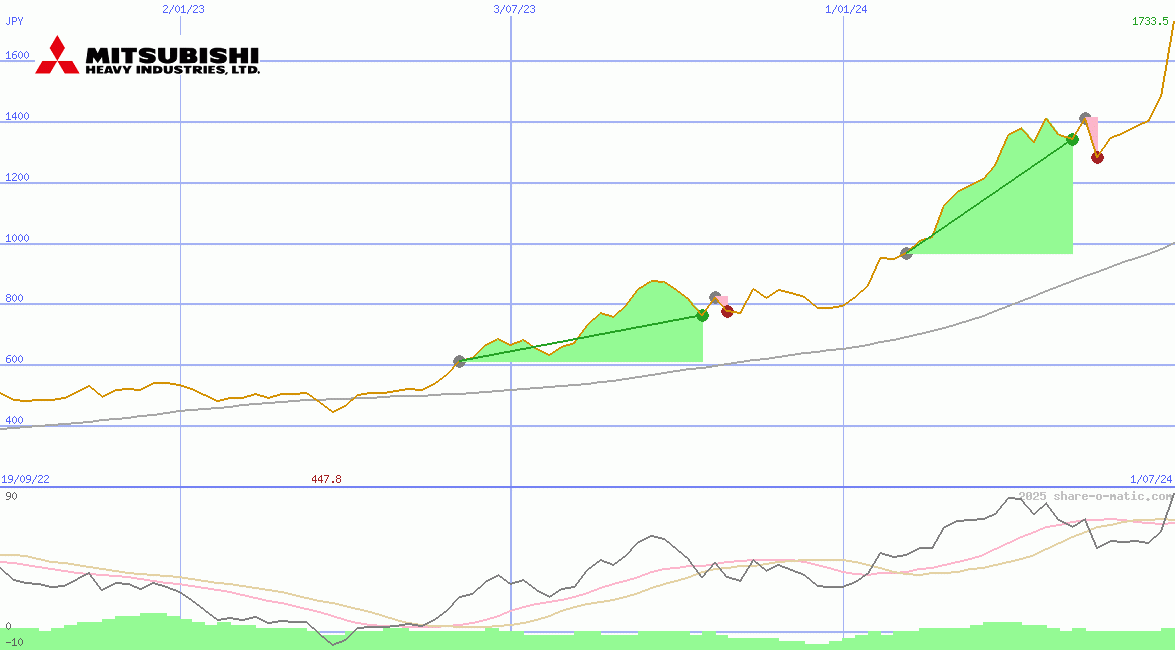Click the -10 indicator scale label

tap(14, 643)
